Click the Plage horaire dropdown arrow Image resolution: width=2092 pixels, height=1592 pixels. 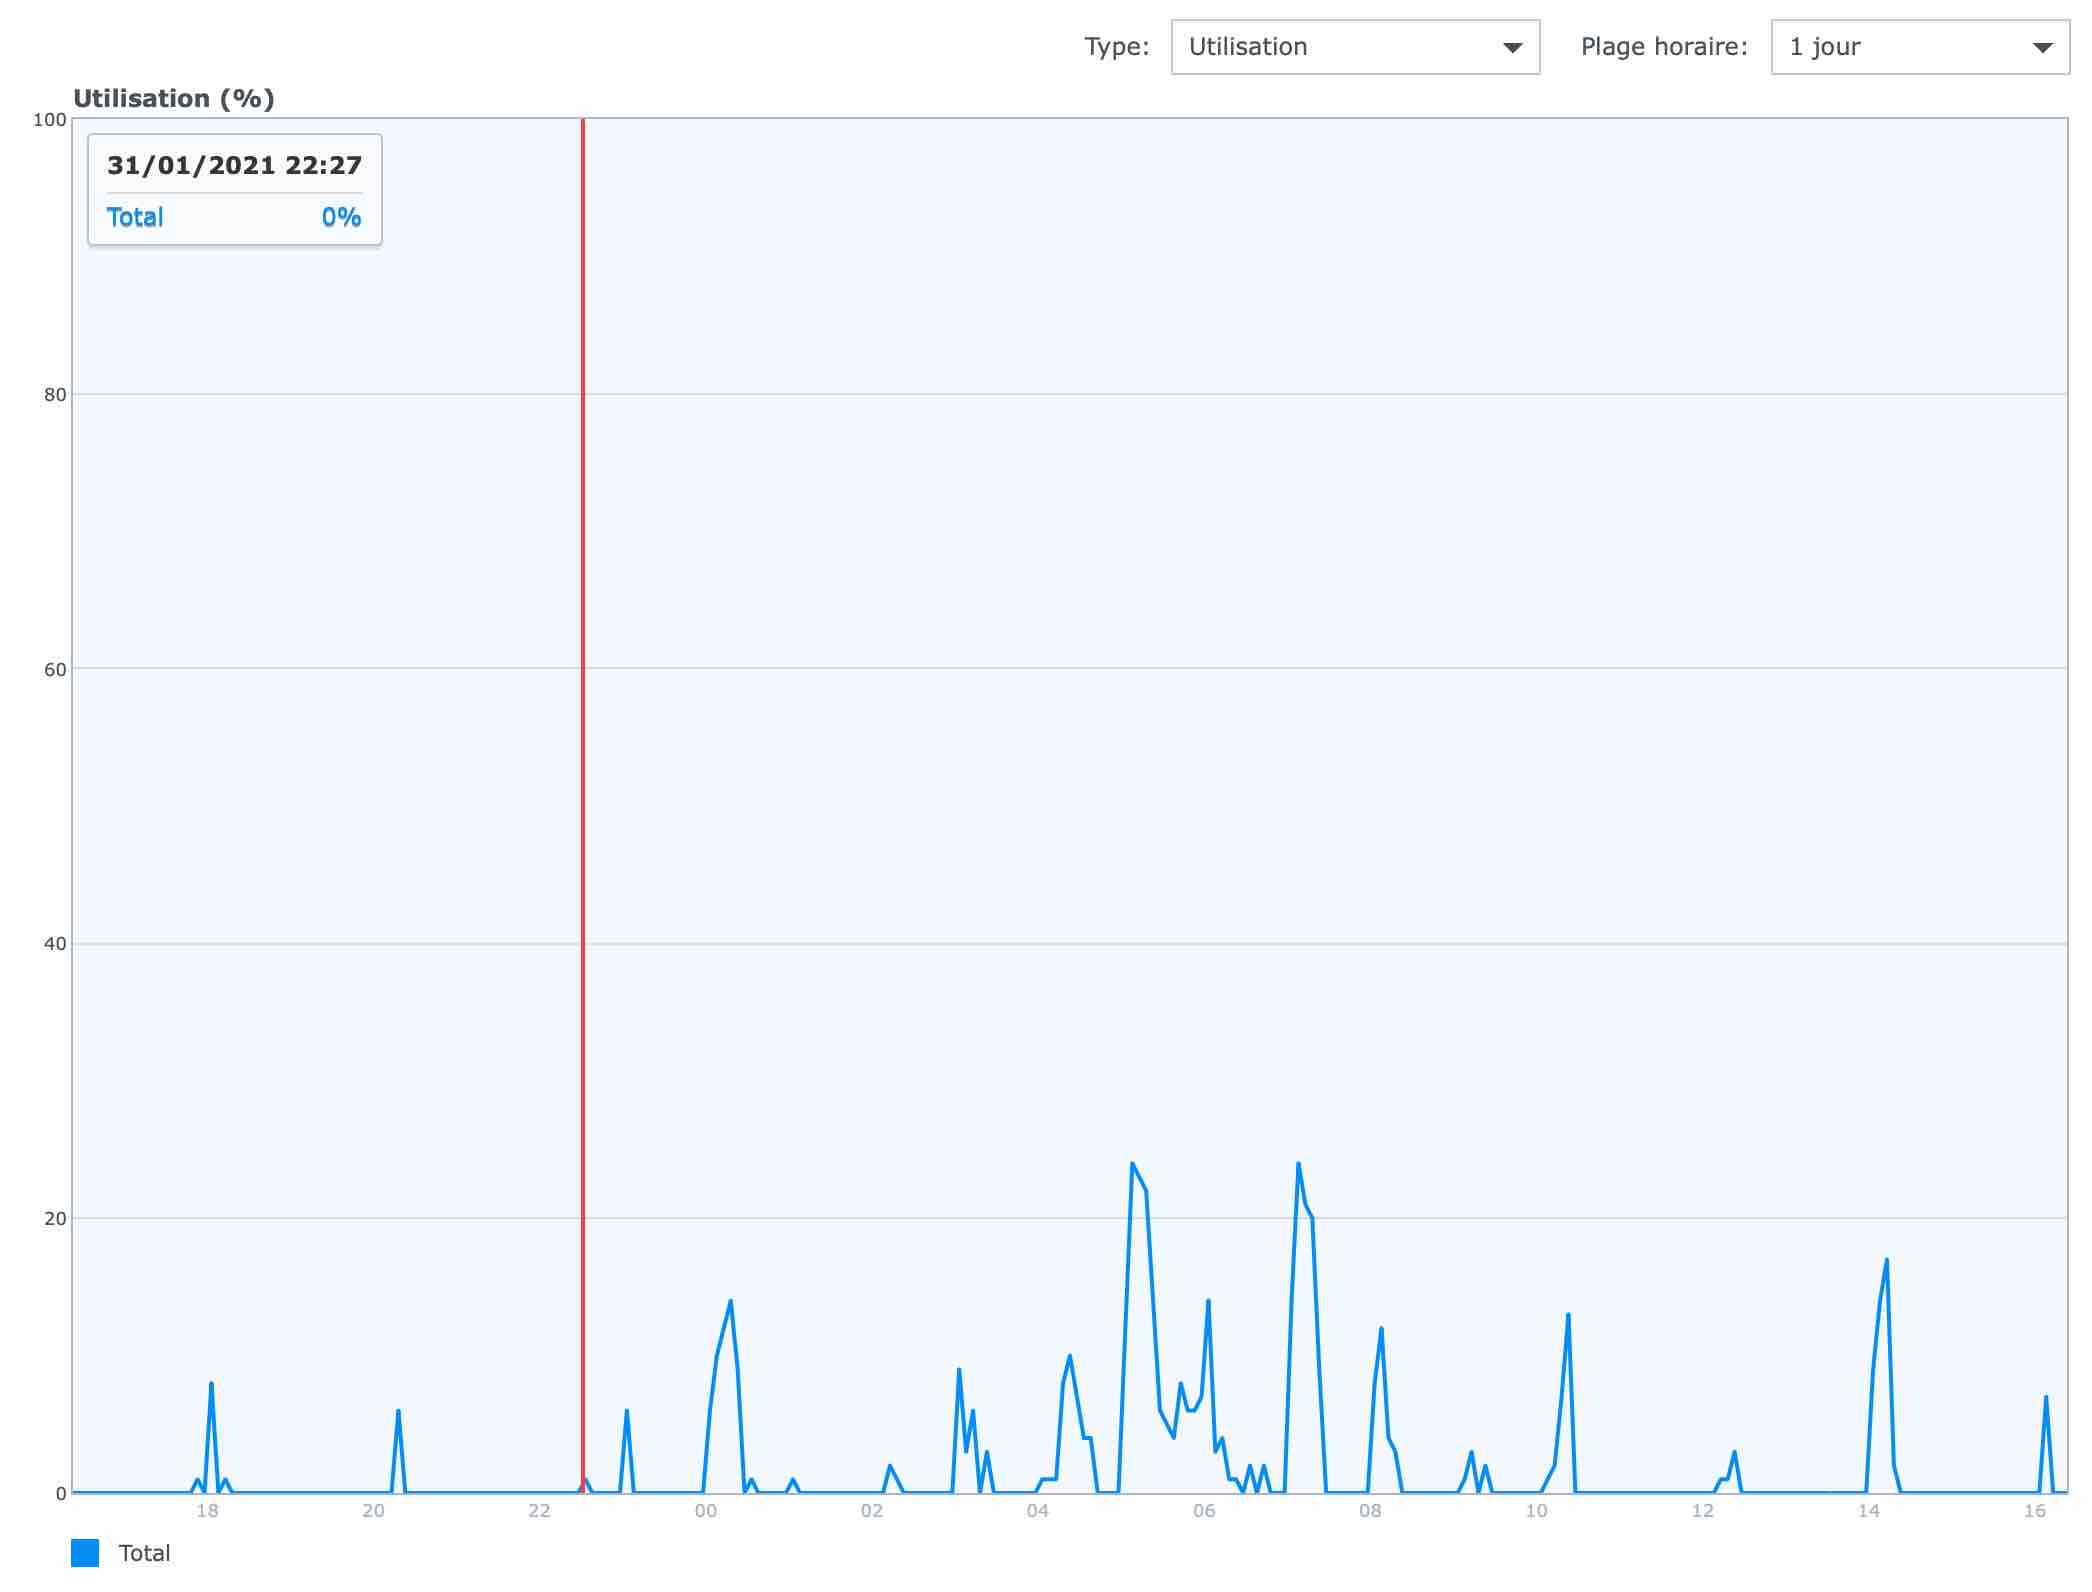click(x=2042, y=48)
